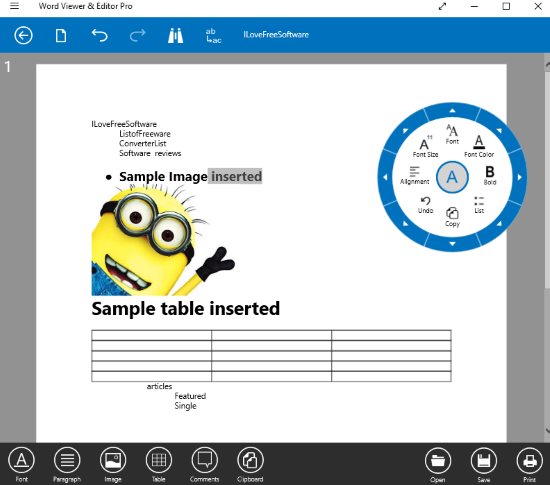
Task: Save the document
Action: (484, 465)
